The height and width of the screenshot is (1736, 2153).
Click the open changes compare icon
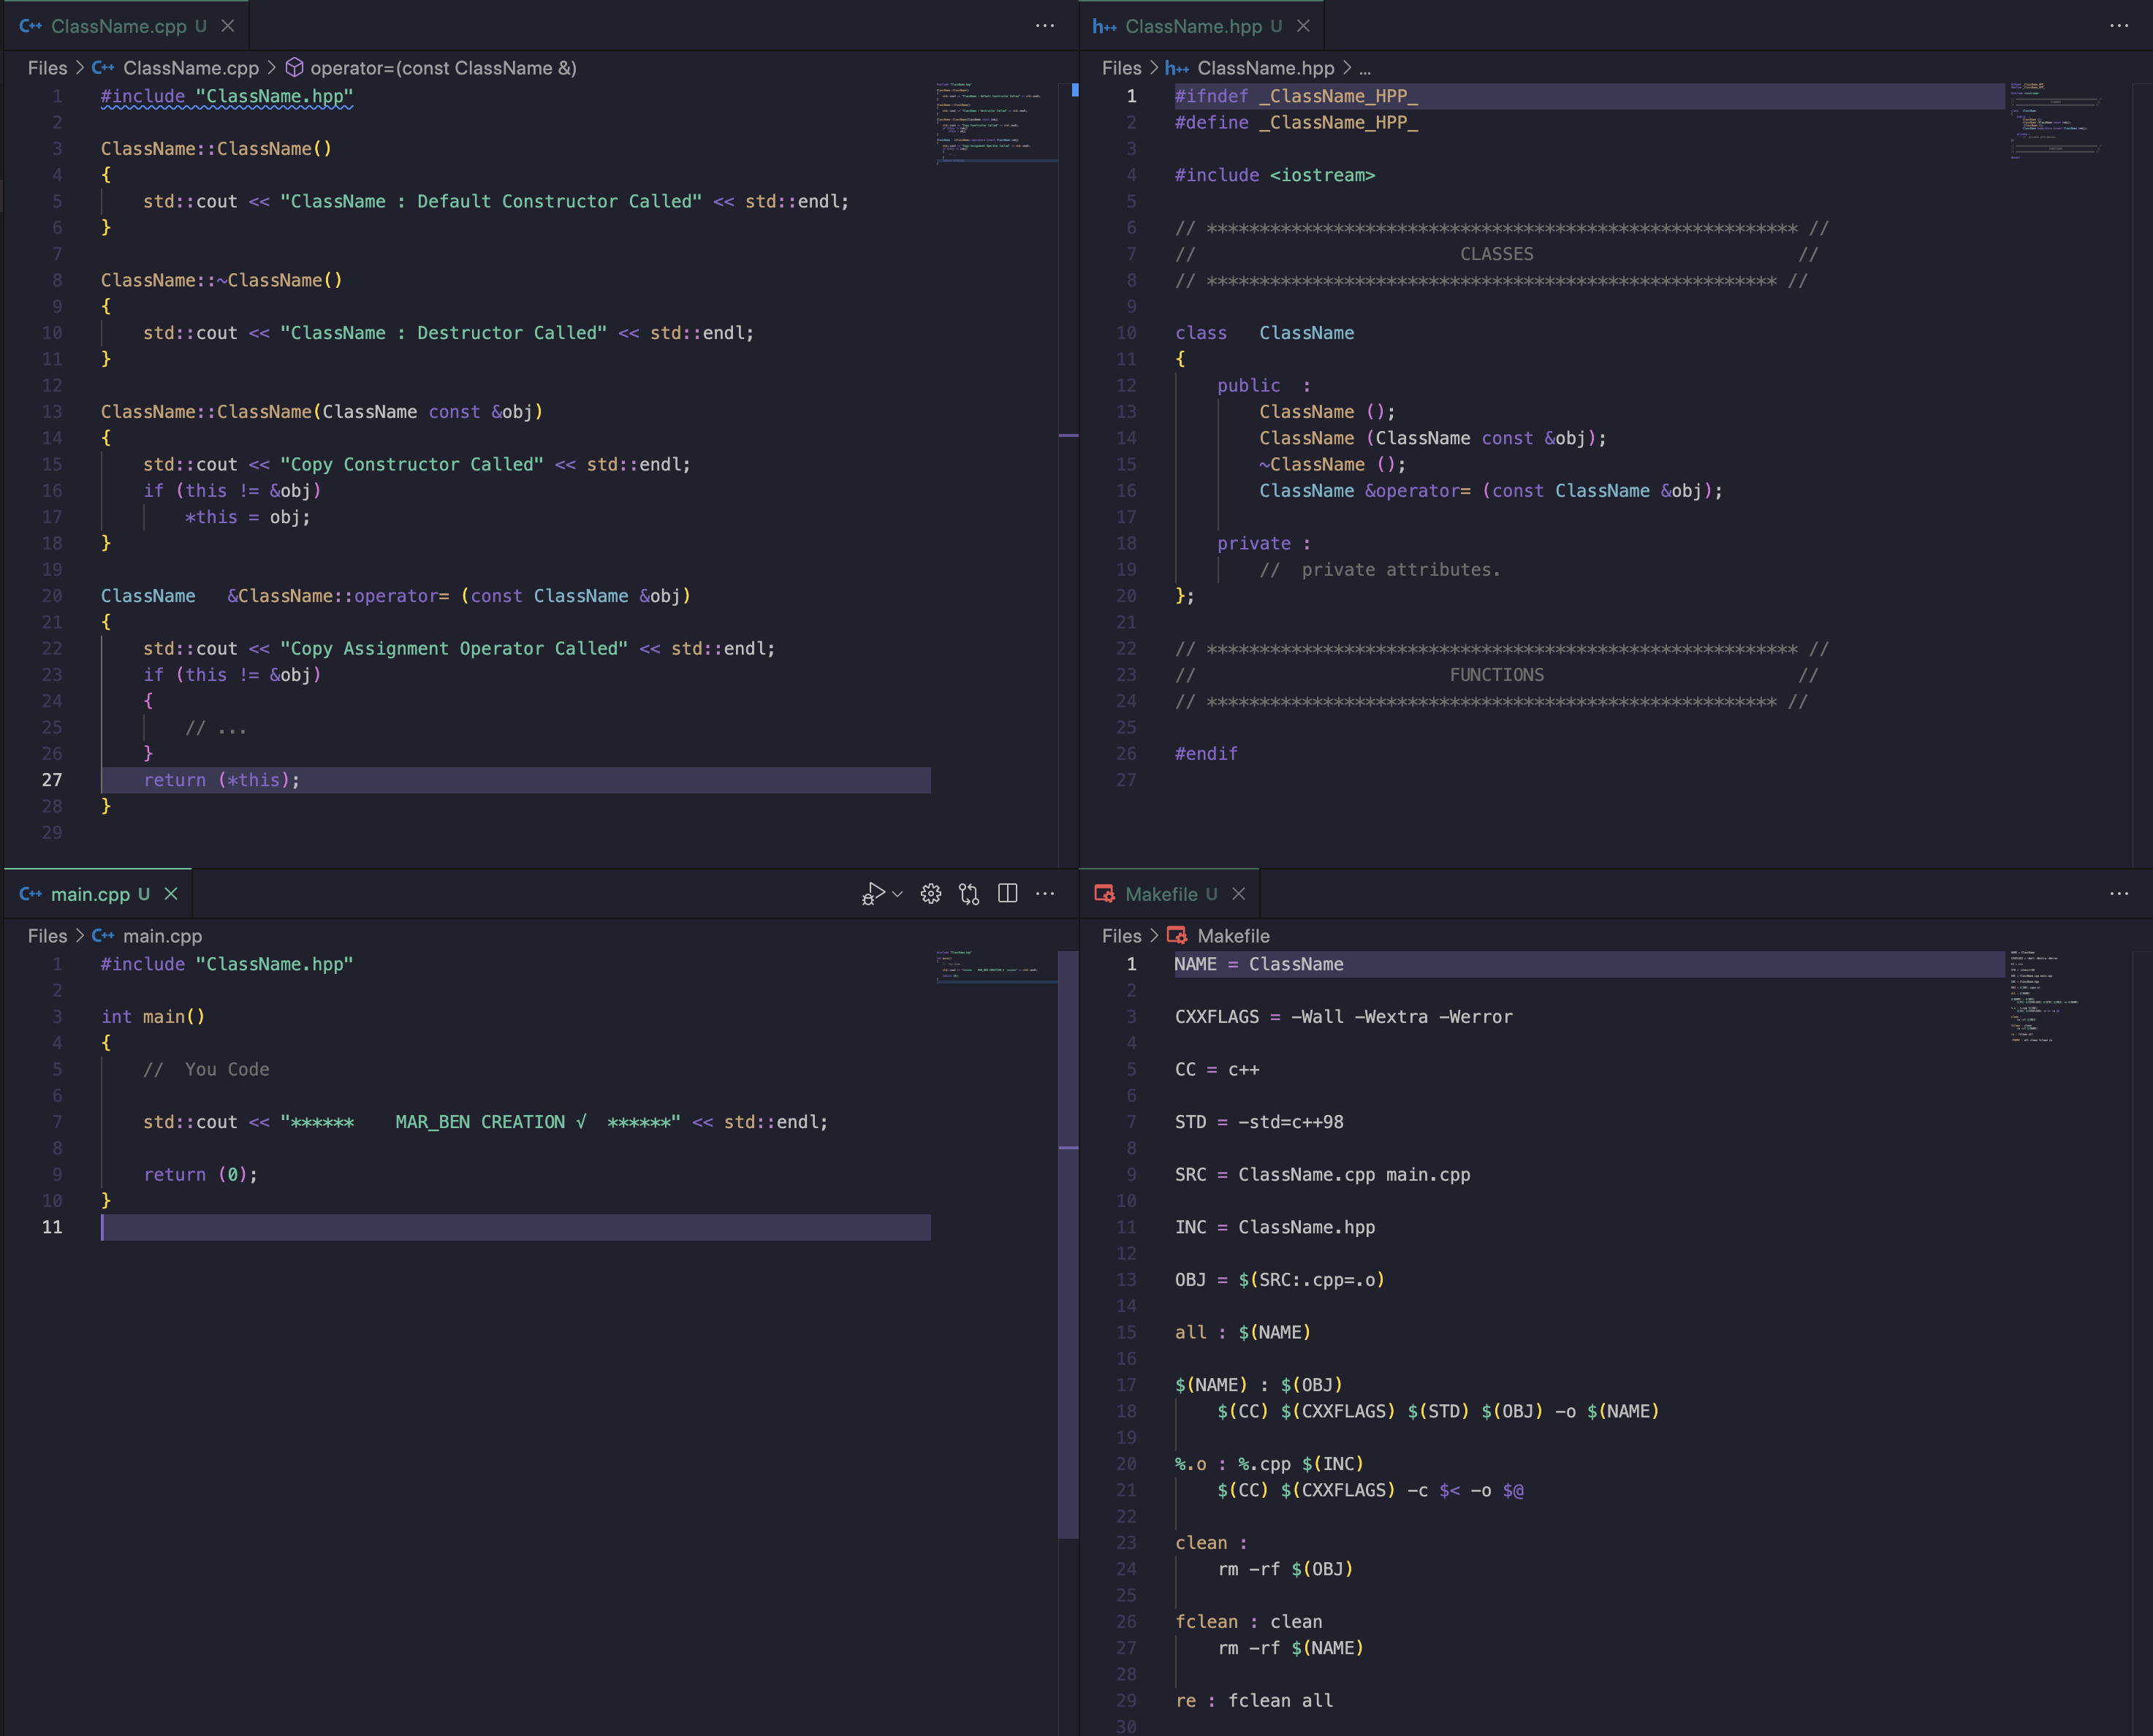[969, 893]
